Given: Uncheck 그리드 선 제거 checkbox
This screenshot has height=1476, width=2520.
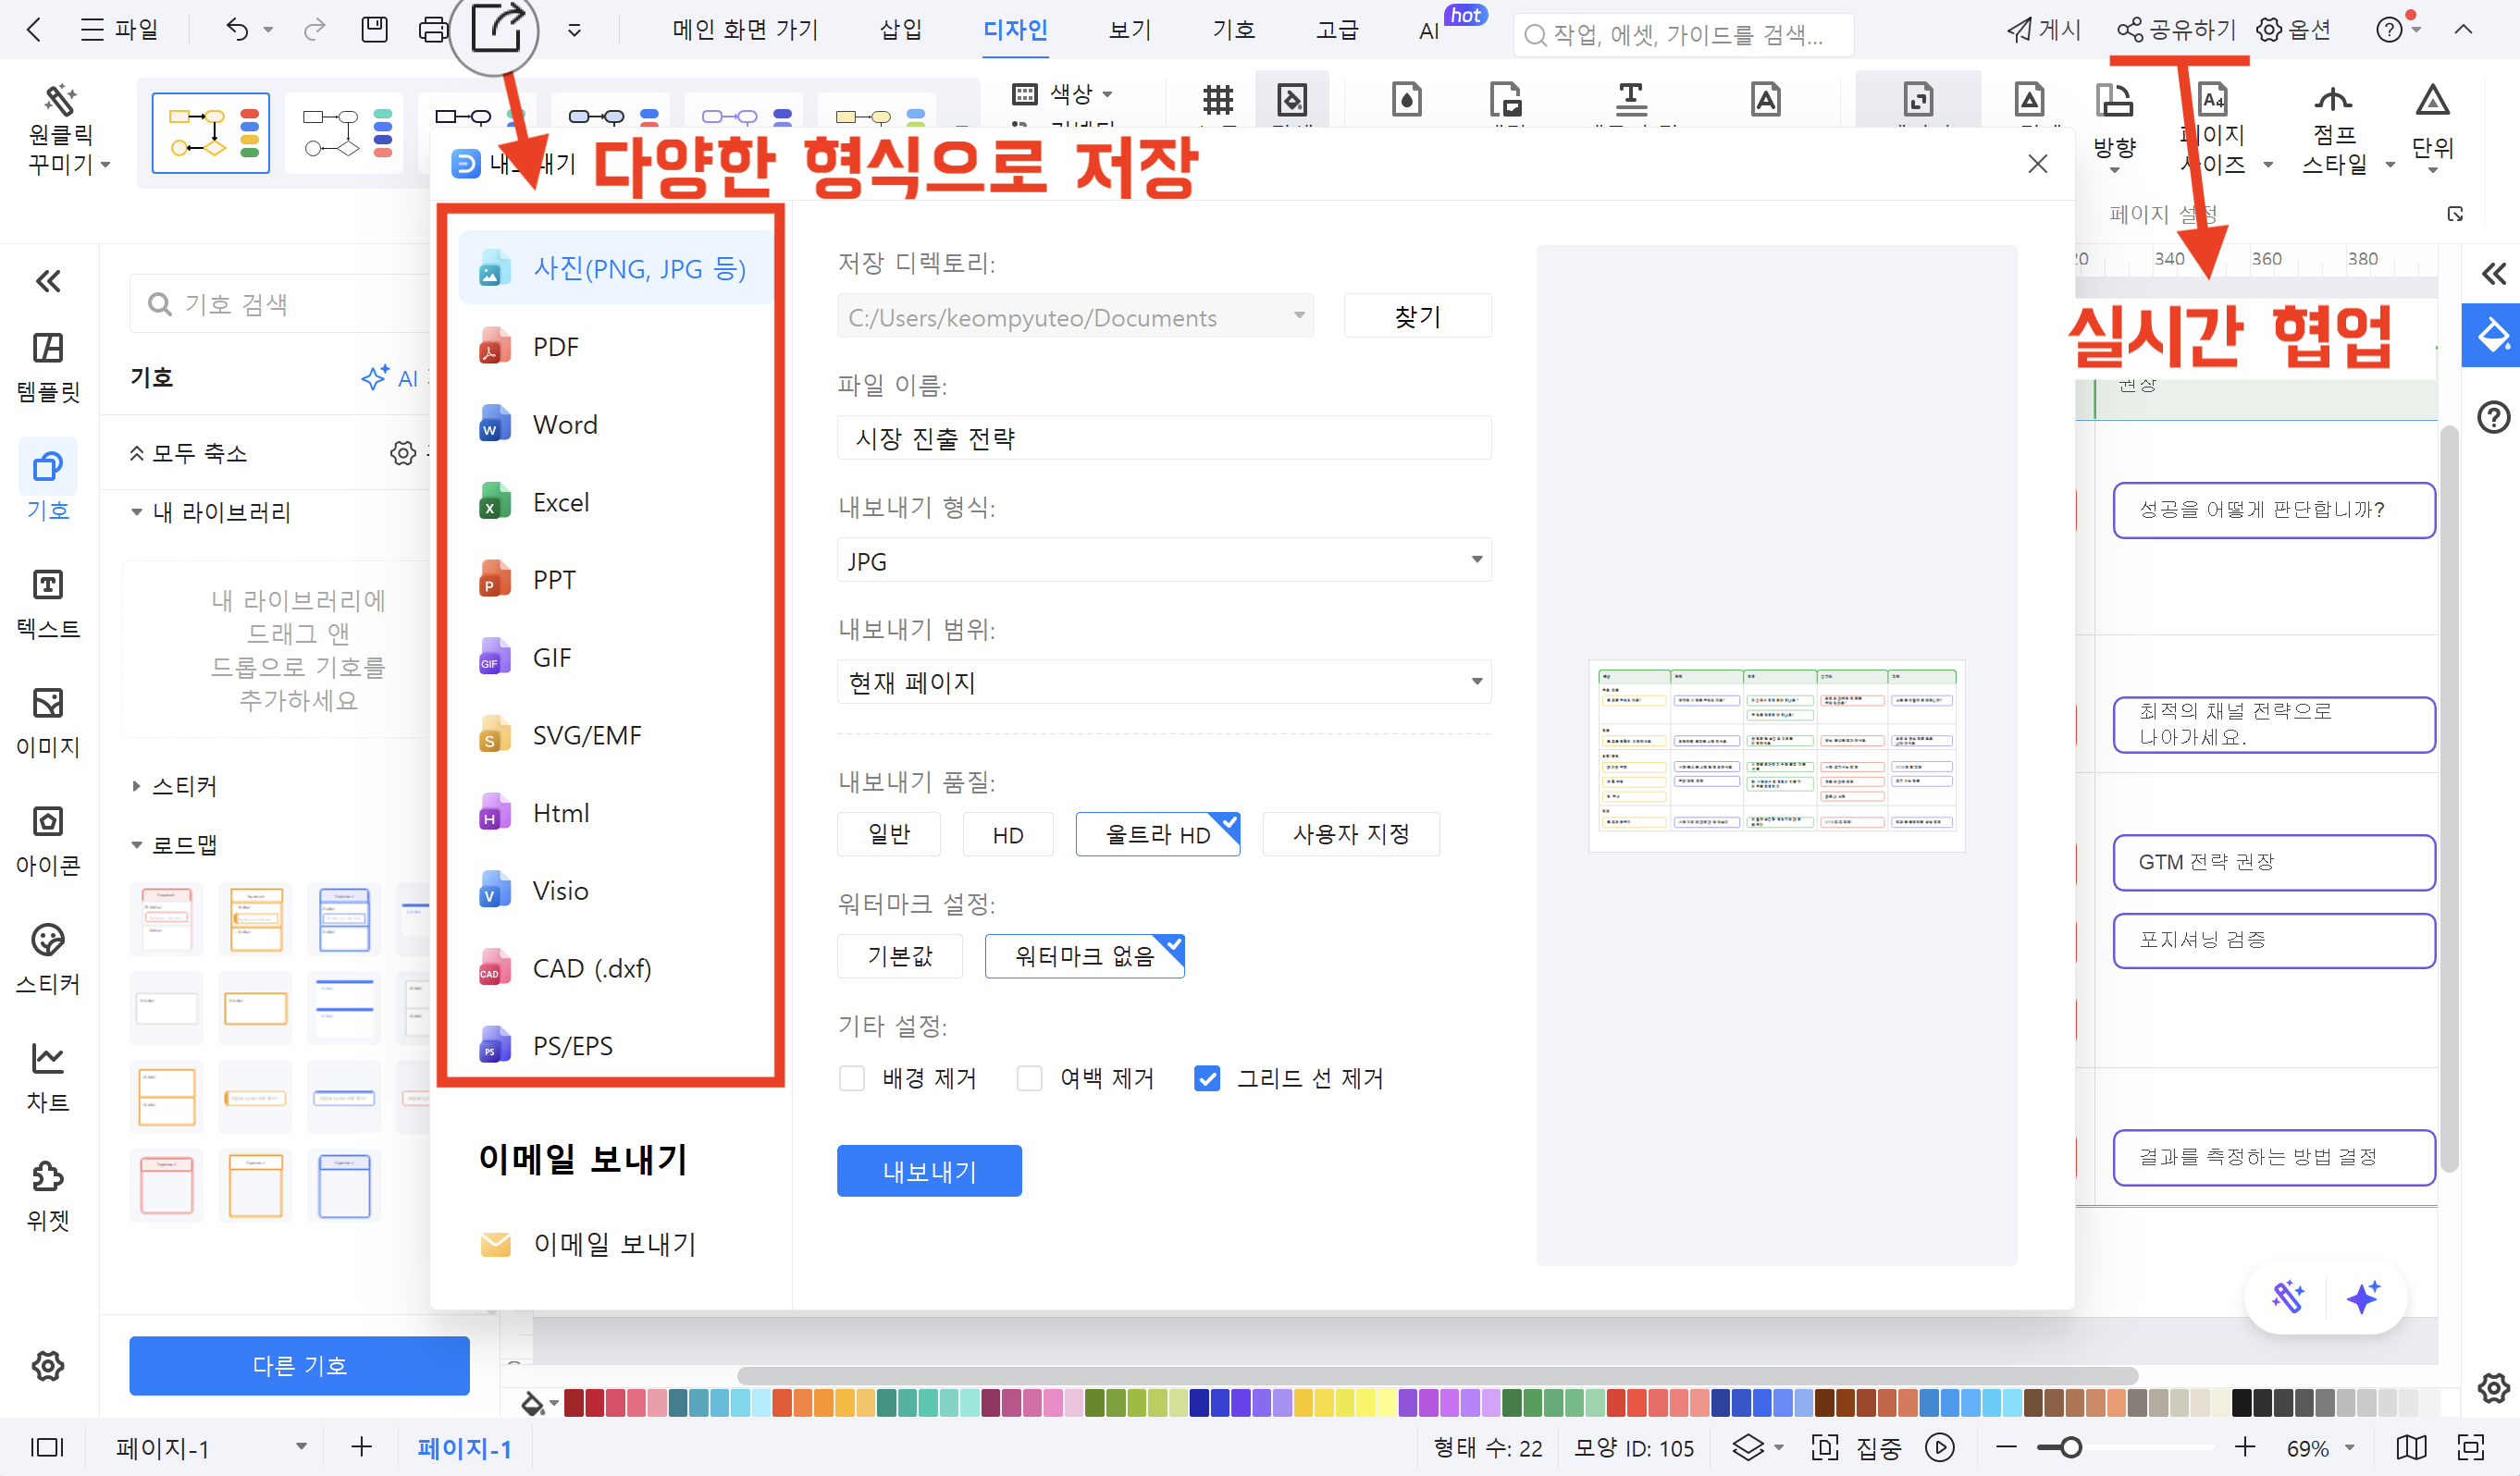Looking at the screenshot, I should [x=1207, y=1078].
